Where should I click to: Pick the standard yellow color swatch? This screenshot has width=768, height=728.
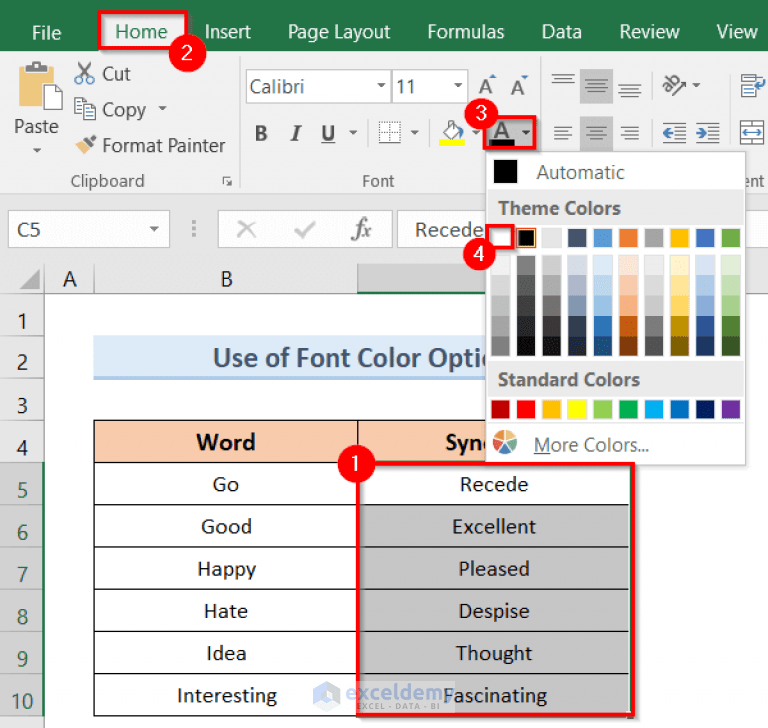pos(577,409)
